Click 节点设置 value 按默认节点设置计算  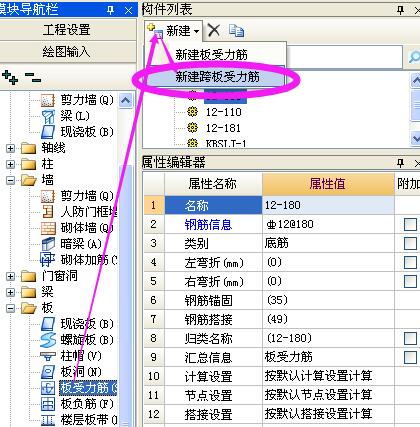328,395
